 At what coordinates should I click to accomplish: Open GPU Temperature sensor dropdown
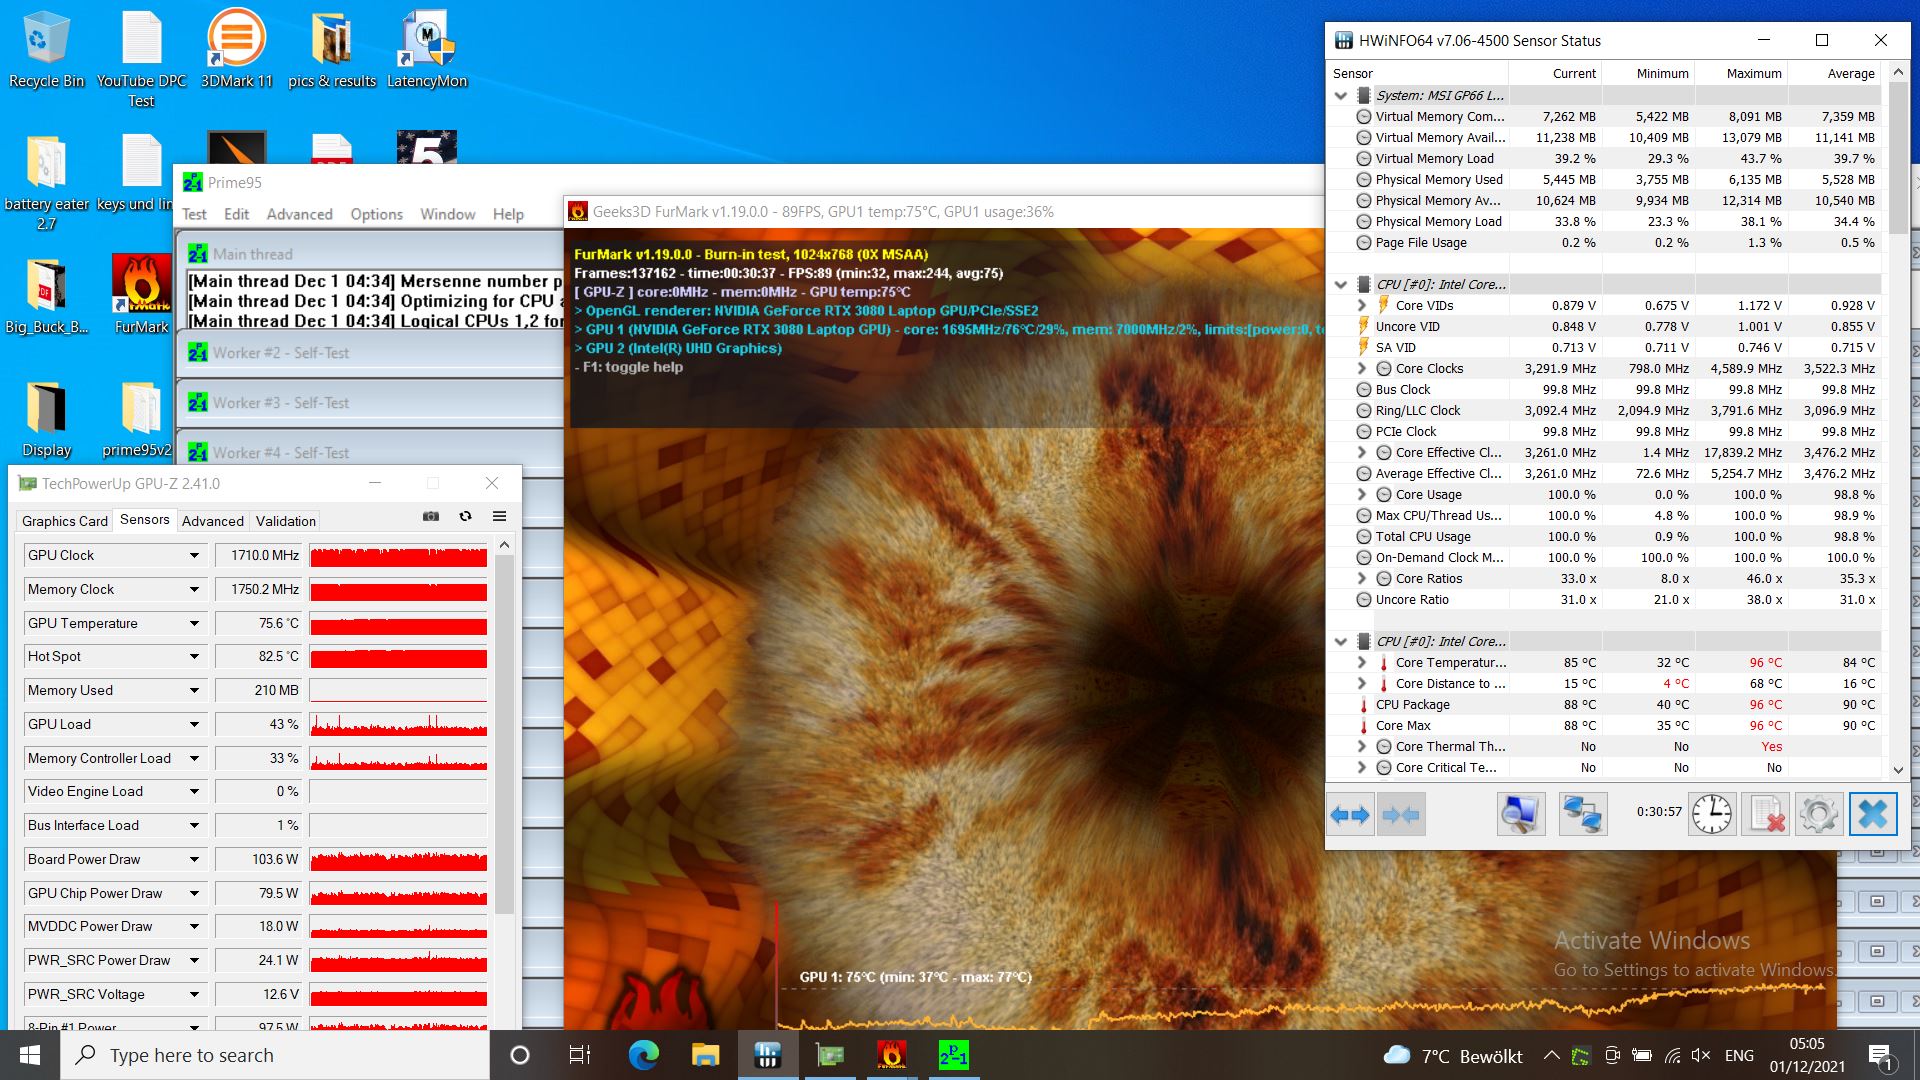194,624
